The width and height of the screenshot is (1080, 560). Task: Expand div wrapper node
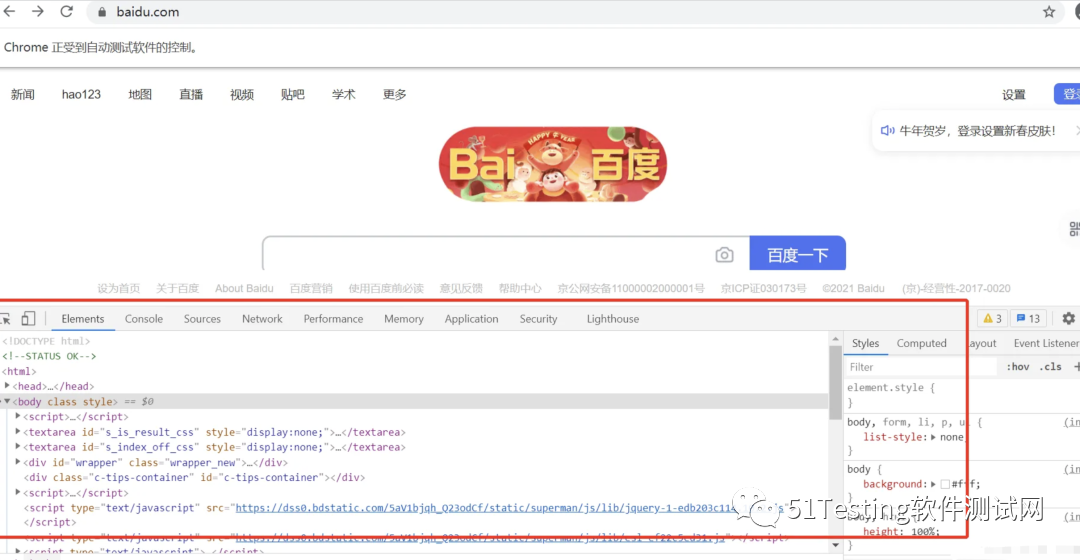(x=18, y=462)
